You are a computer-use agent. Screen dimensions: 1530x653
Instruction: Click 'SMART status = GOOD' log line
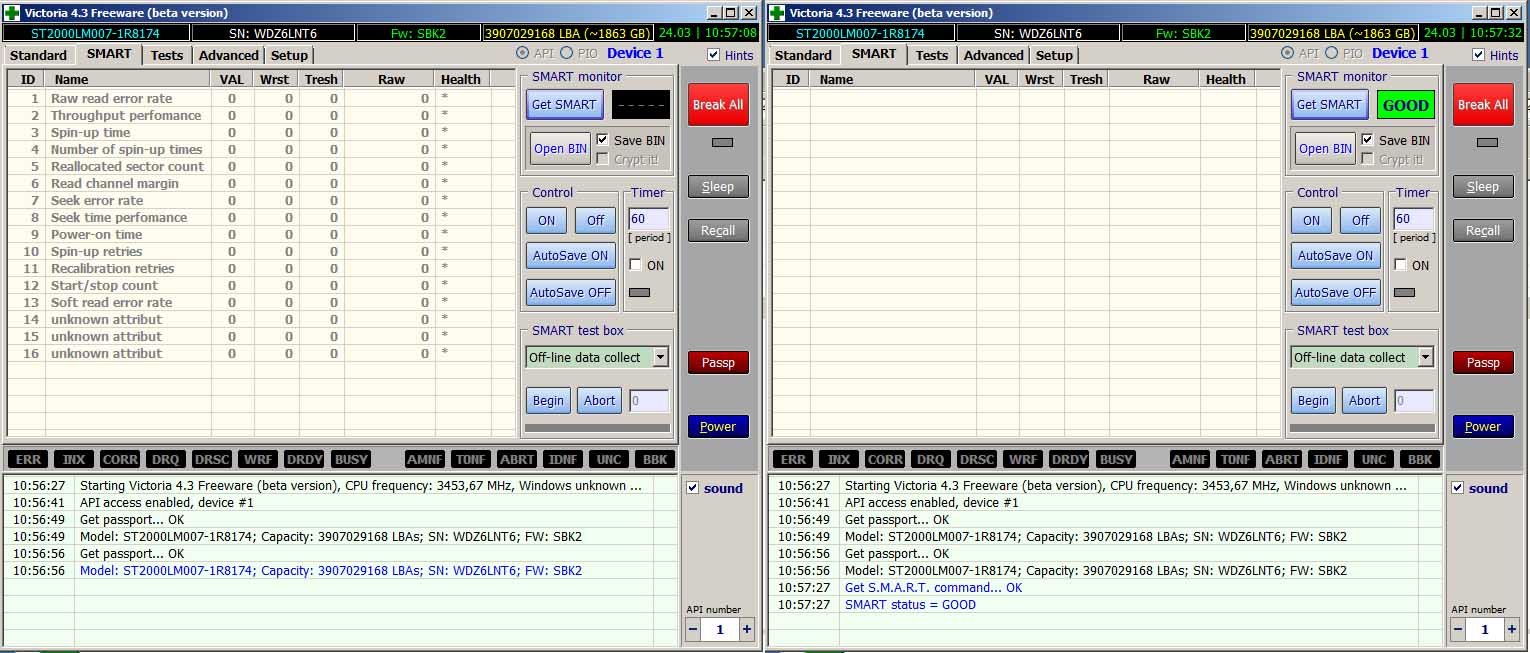(x=910, y=604)
